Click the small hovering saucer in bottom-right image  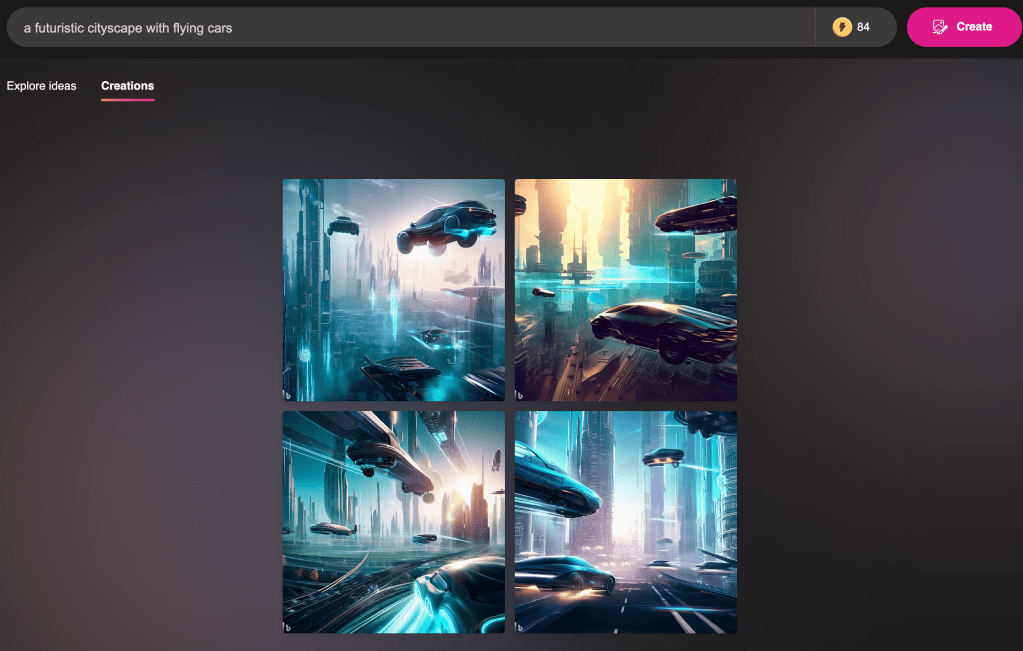coord(665,457)
